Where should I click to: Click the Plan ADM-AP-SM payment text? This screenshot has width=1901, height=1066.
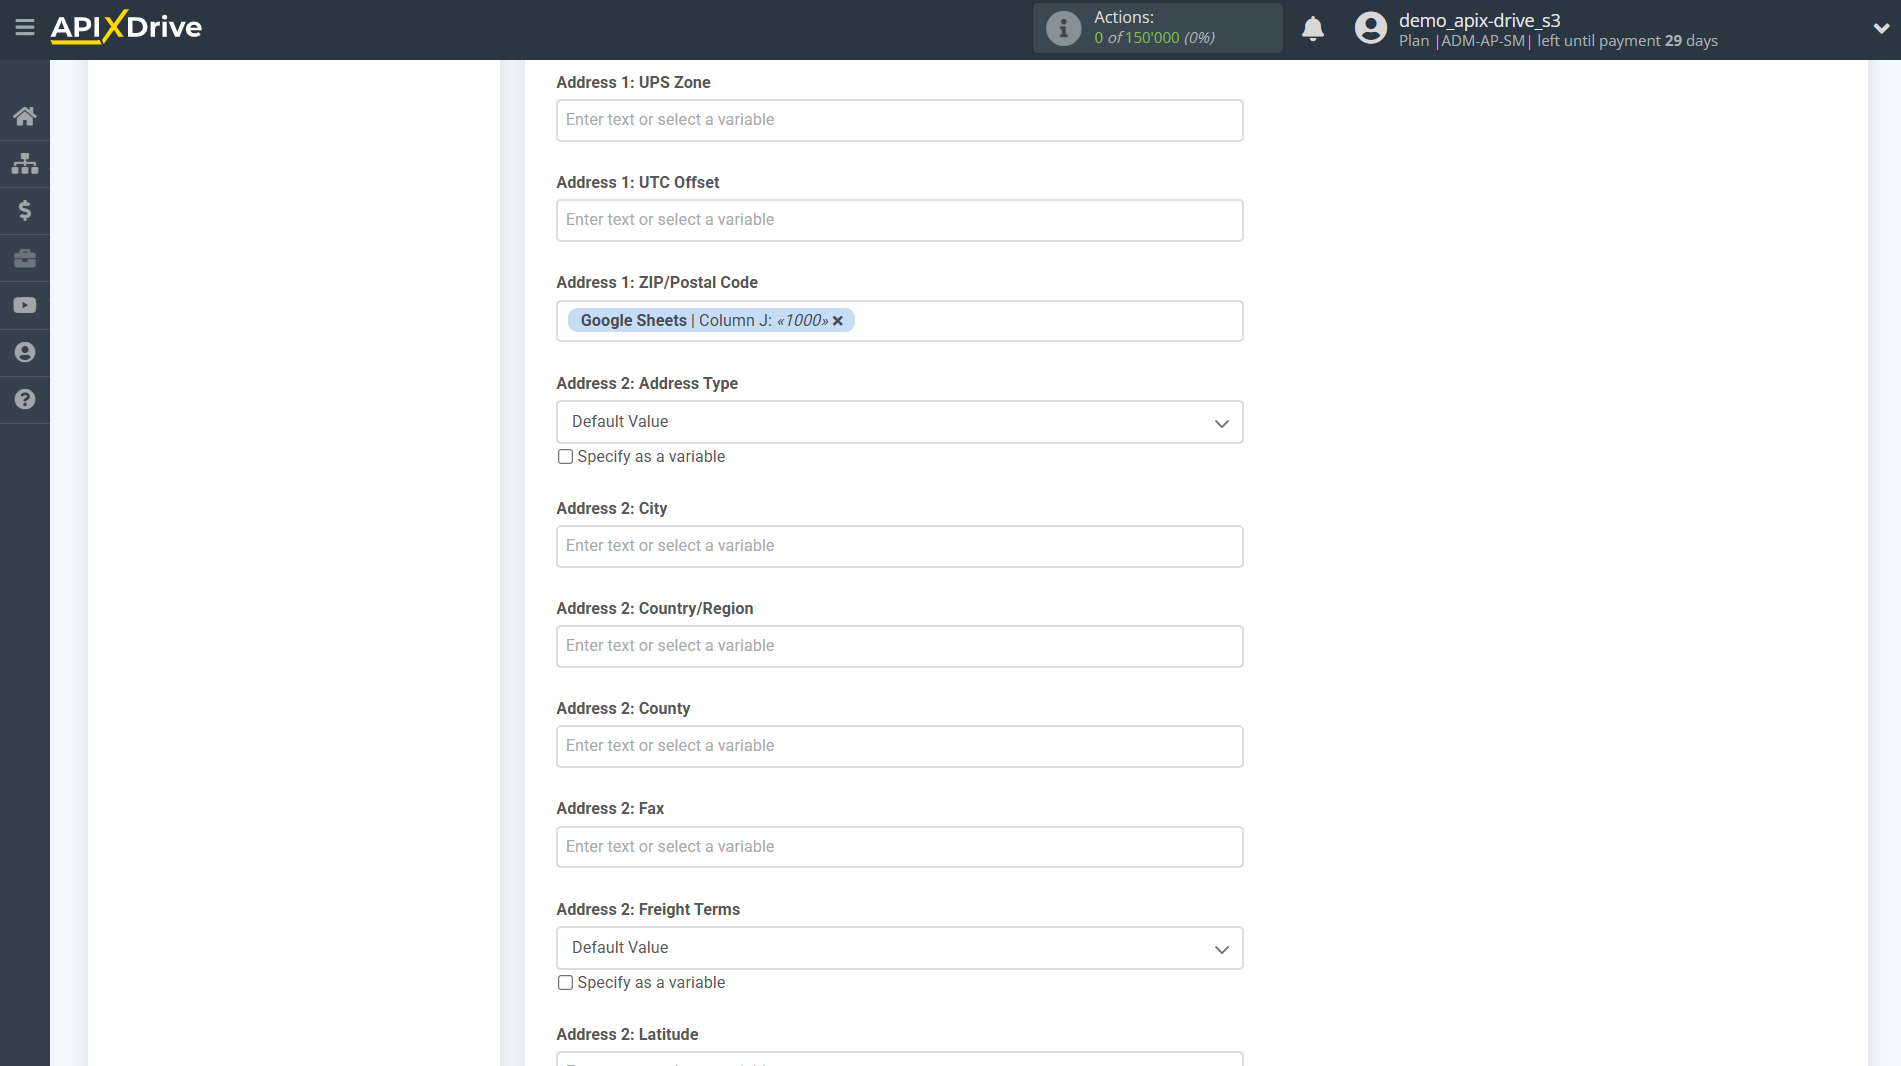pos(1558,41)
